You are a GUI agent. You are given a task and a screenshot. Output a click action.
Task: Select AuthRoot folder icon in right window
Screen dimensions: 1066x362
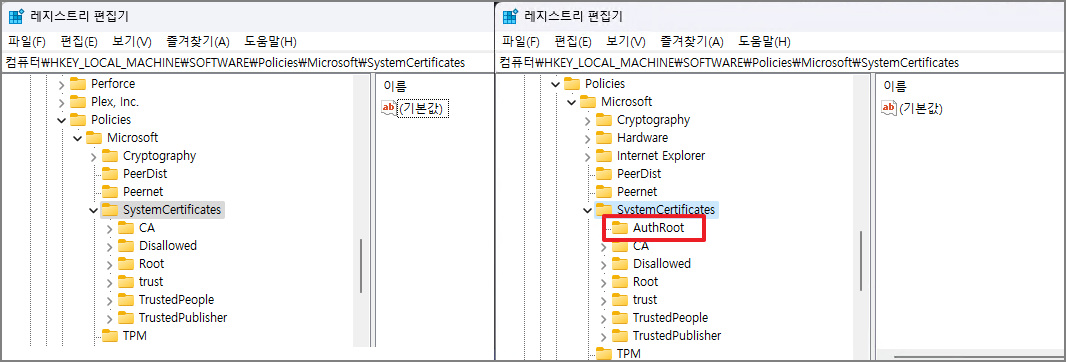coord(620,228)
